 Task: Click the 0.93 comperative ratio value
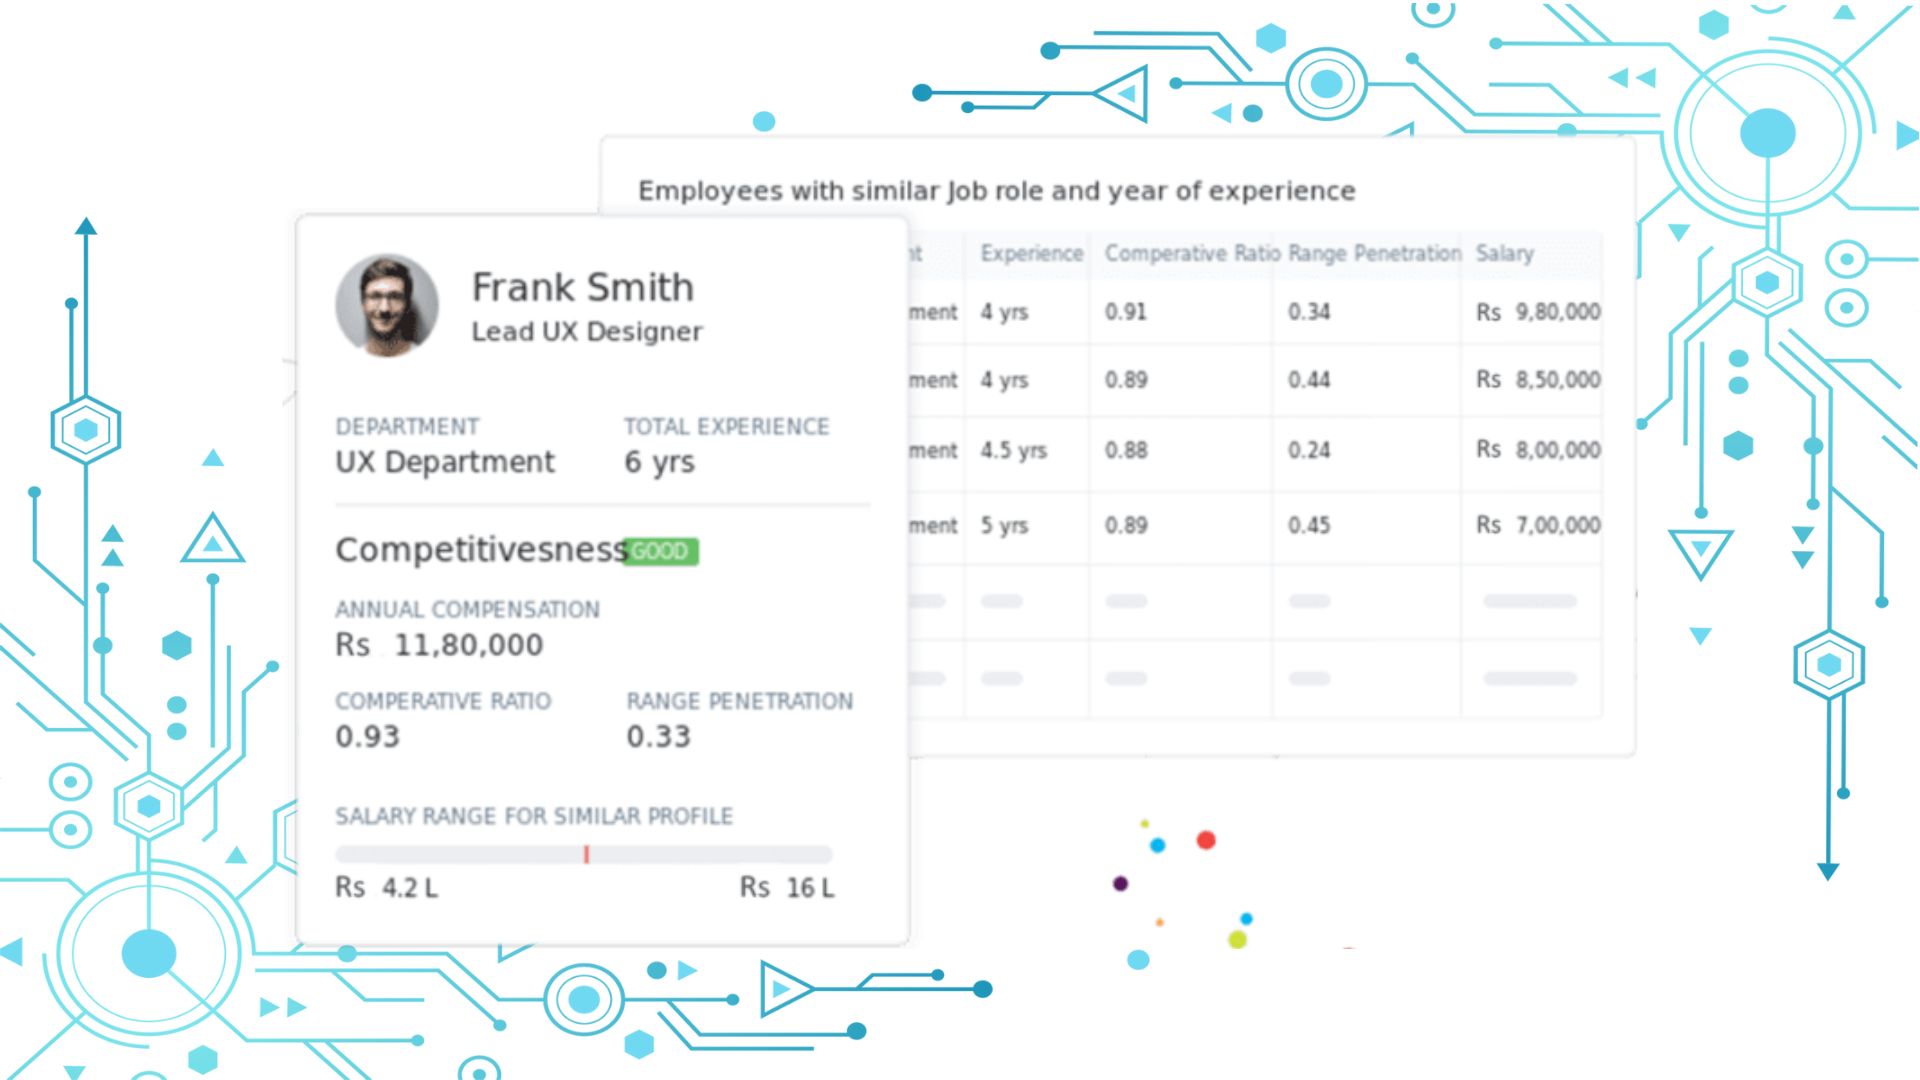[367, 737]
